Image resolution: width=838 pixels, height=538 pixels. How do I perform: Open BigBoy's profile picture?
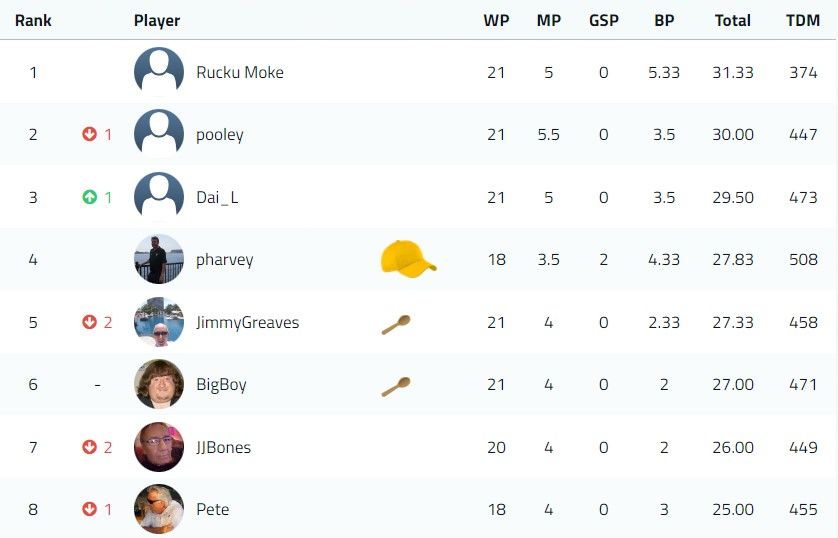tap(159, 384)
